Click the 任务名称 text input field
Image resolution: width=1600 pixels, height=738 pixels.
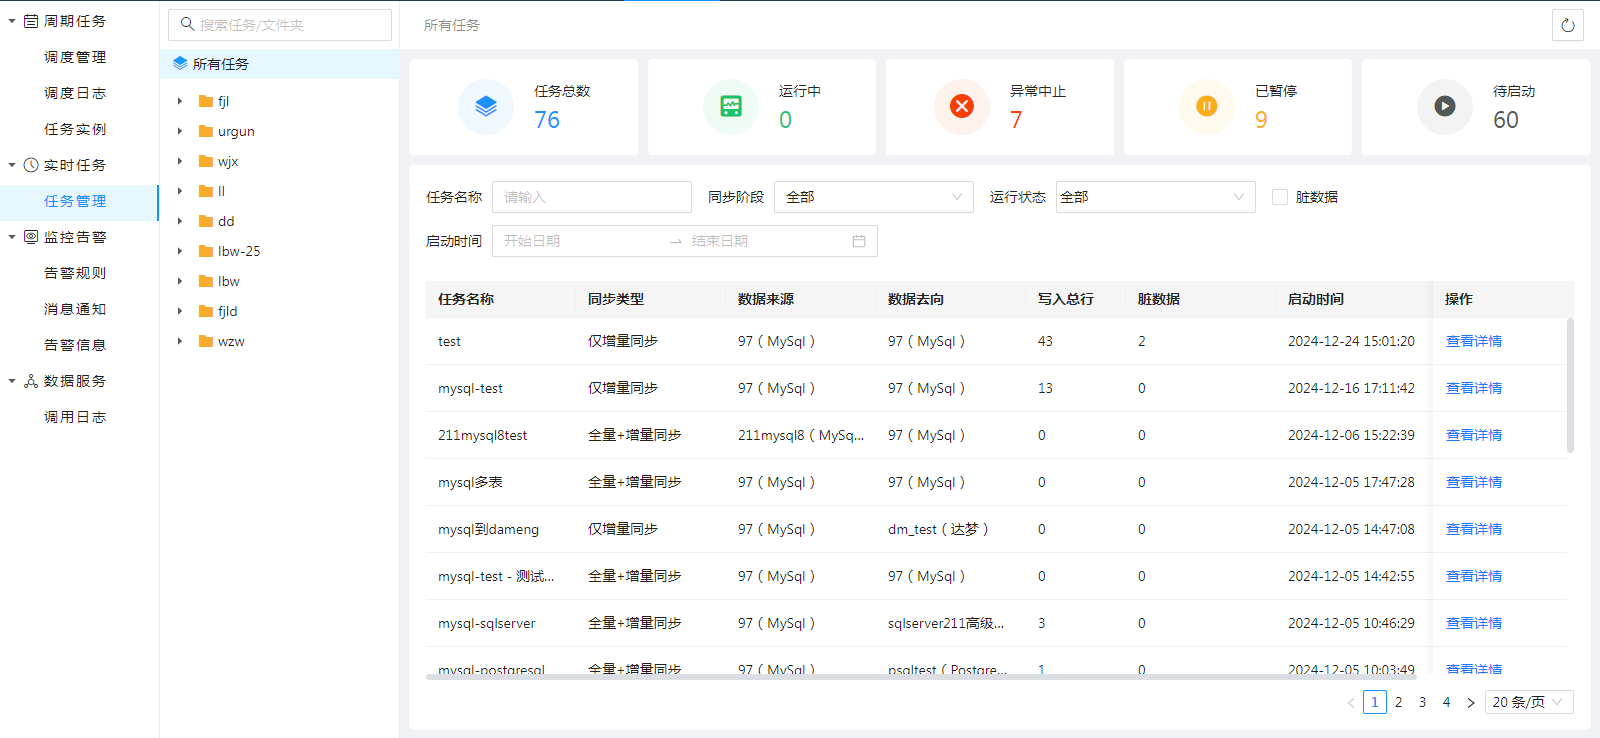591,197
